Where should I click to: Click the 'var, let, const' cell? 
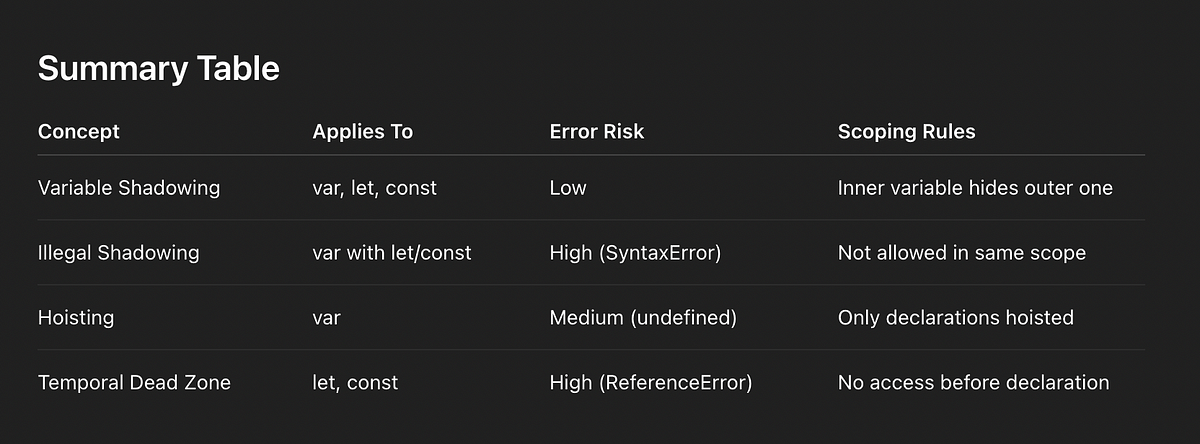(x=375, y=188)
